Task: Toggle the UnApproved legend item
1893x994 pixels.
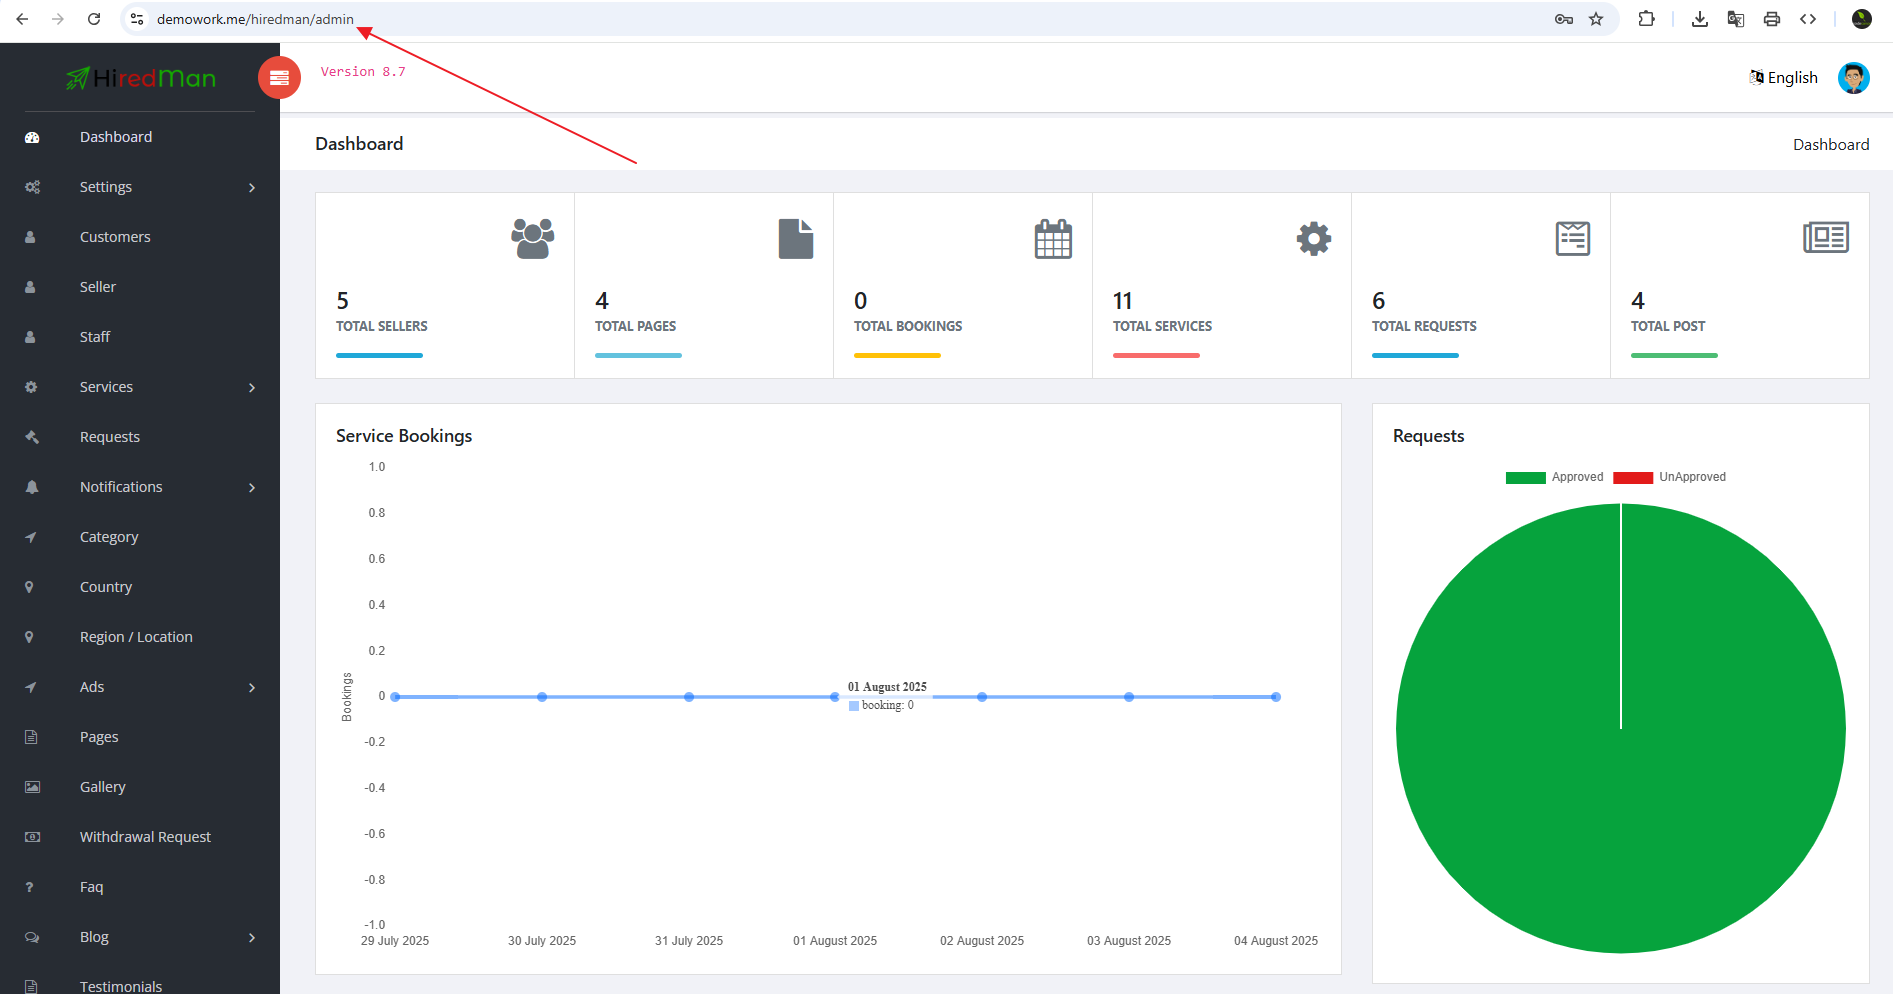Action: tap(1670, 477)
